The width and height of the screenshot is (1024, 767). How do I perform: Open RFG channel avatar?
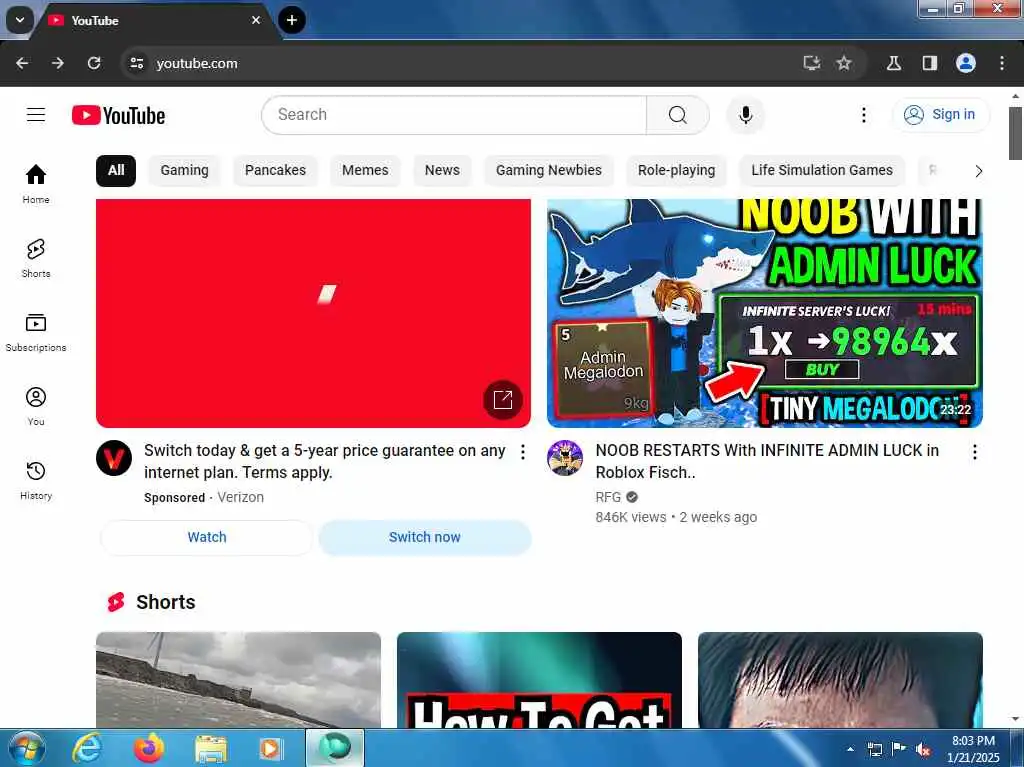click(x=565, y=458)
